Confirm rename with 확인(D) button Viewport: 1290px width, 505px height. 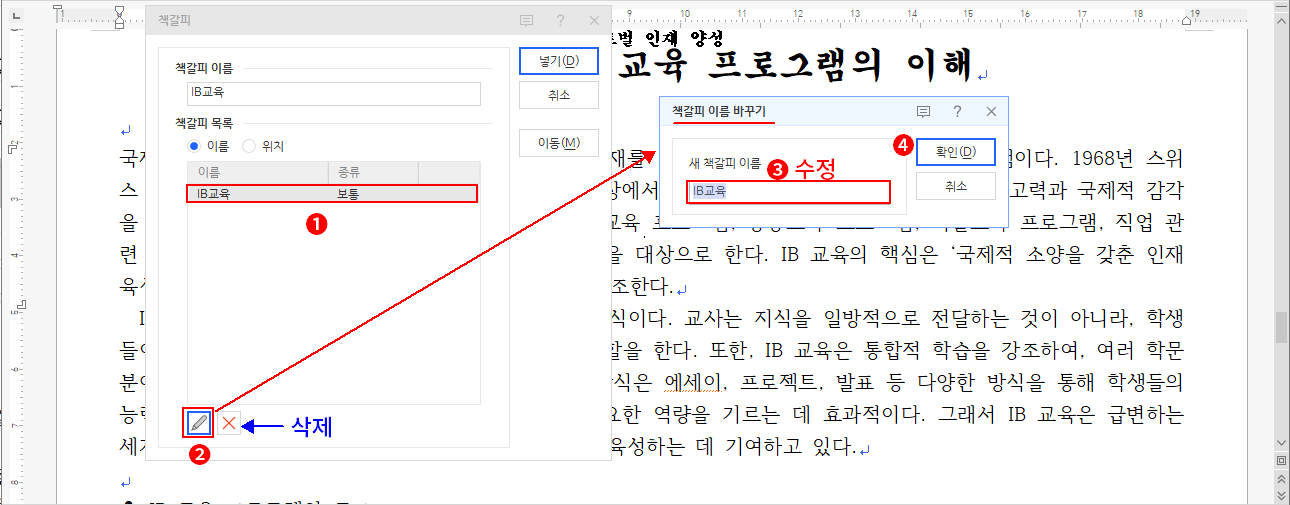coord(956,152)
